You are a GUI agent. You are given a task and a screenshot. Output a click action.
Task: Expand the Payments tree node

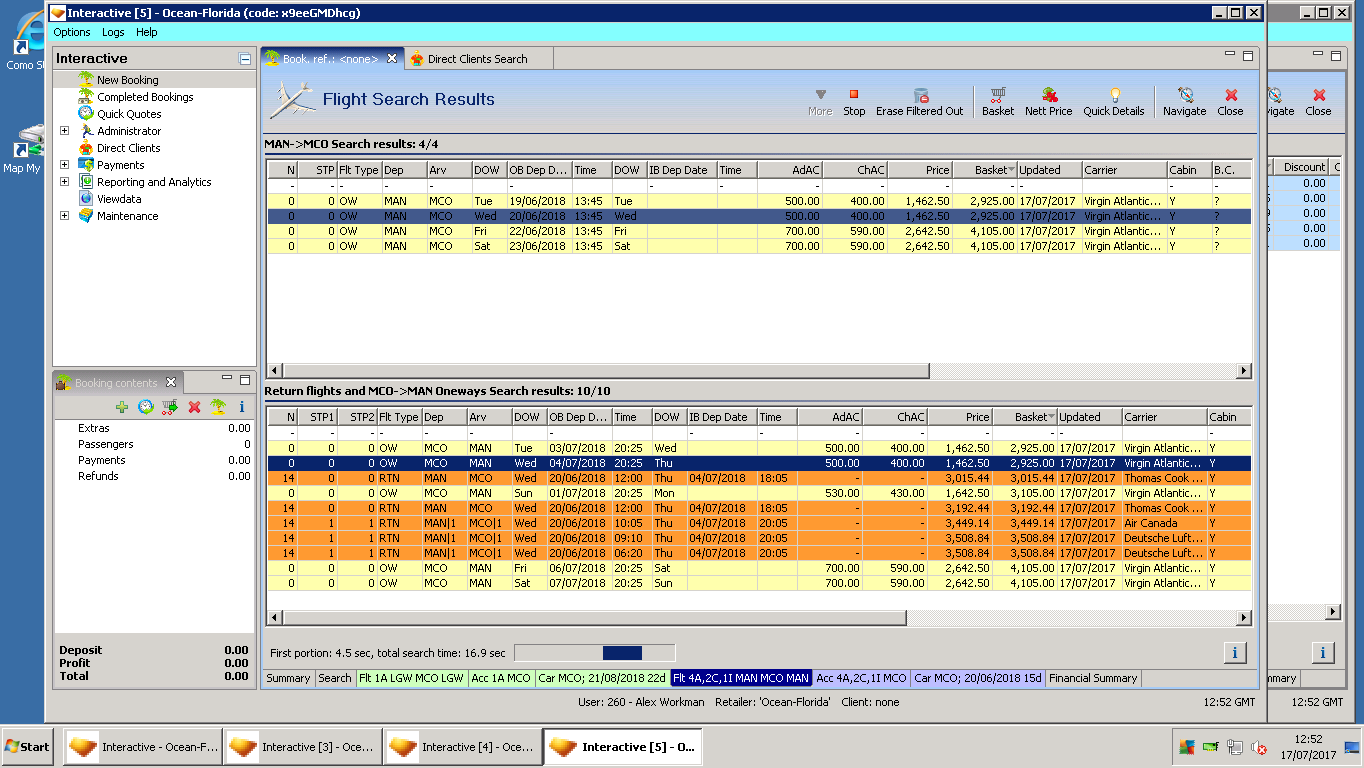tap(65, 165)
